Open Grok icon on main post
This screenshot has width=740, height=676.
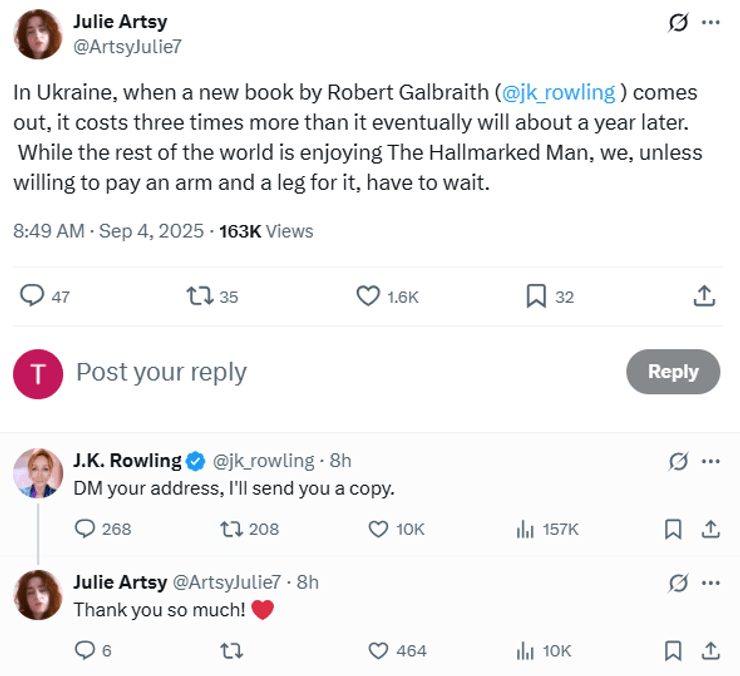click(678, 22)
